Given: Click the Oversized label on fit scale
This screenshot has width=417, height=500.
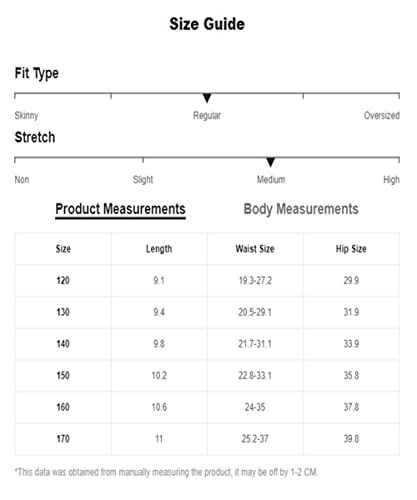Looking at the screenshot, I should [382, 115].
